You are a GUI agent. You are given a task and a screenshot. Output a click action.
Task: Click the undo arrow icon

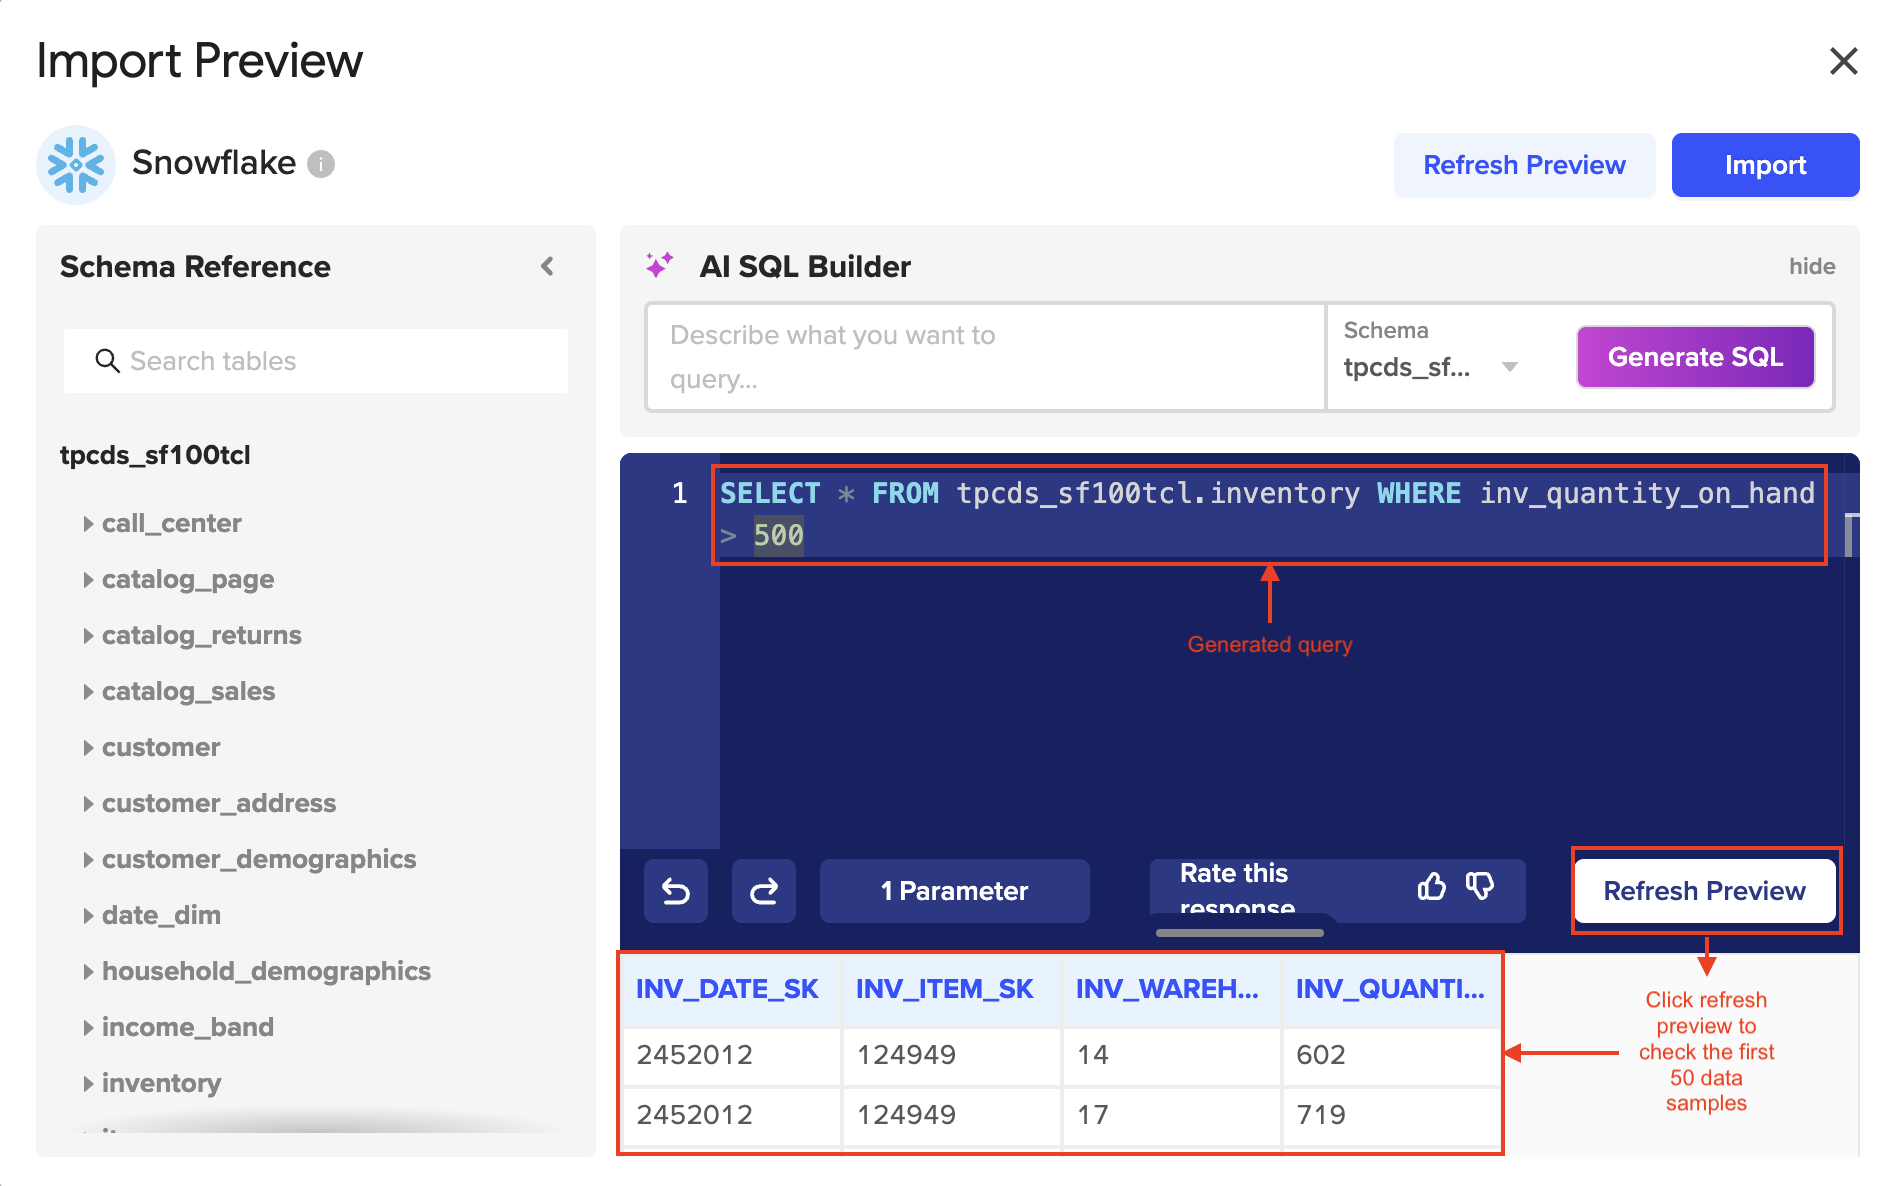coord(676,890)
